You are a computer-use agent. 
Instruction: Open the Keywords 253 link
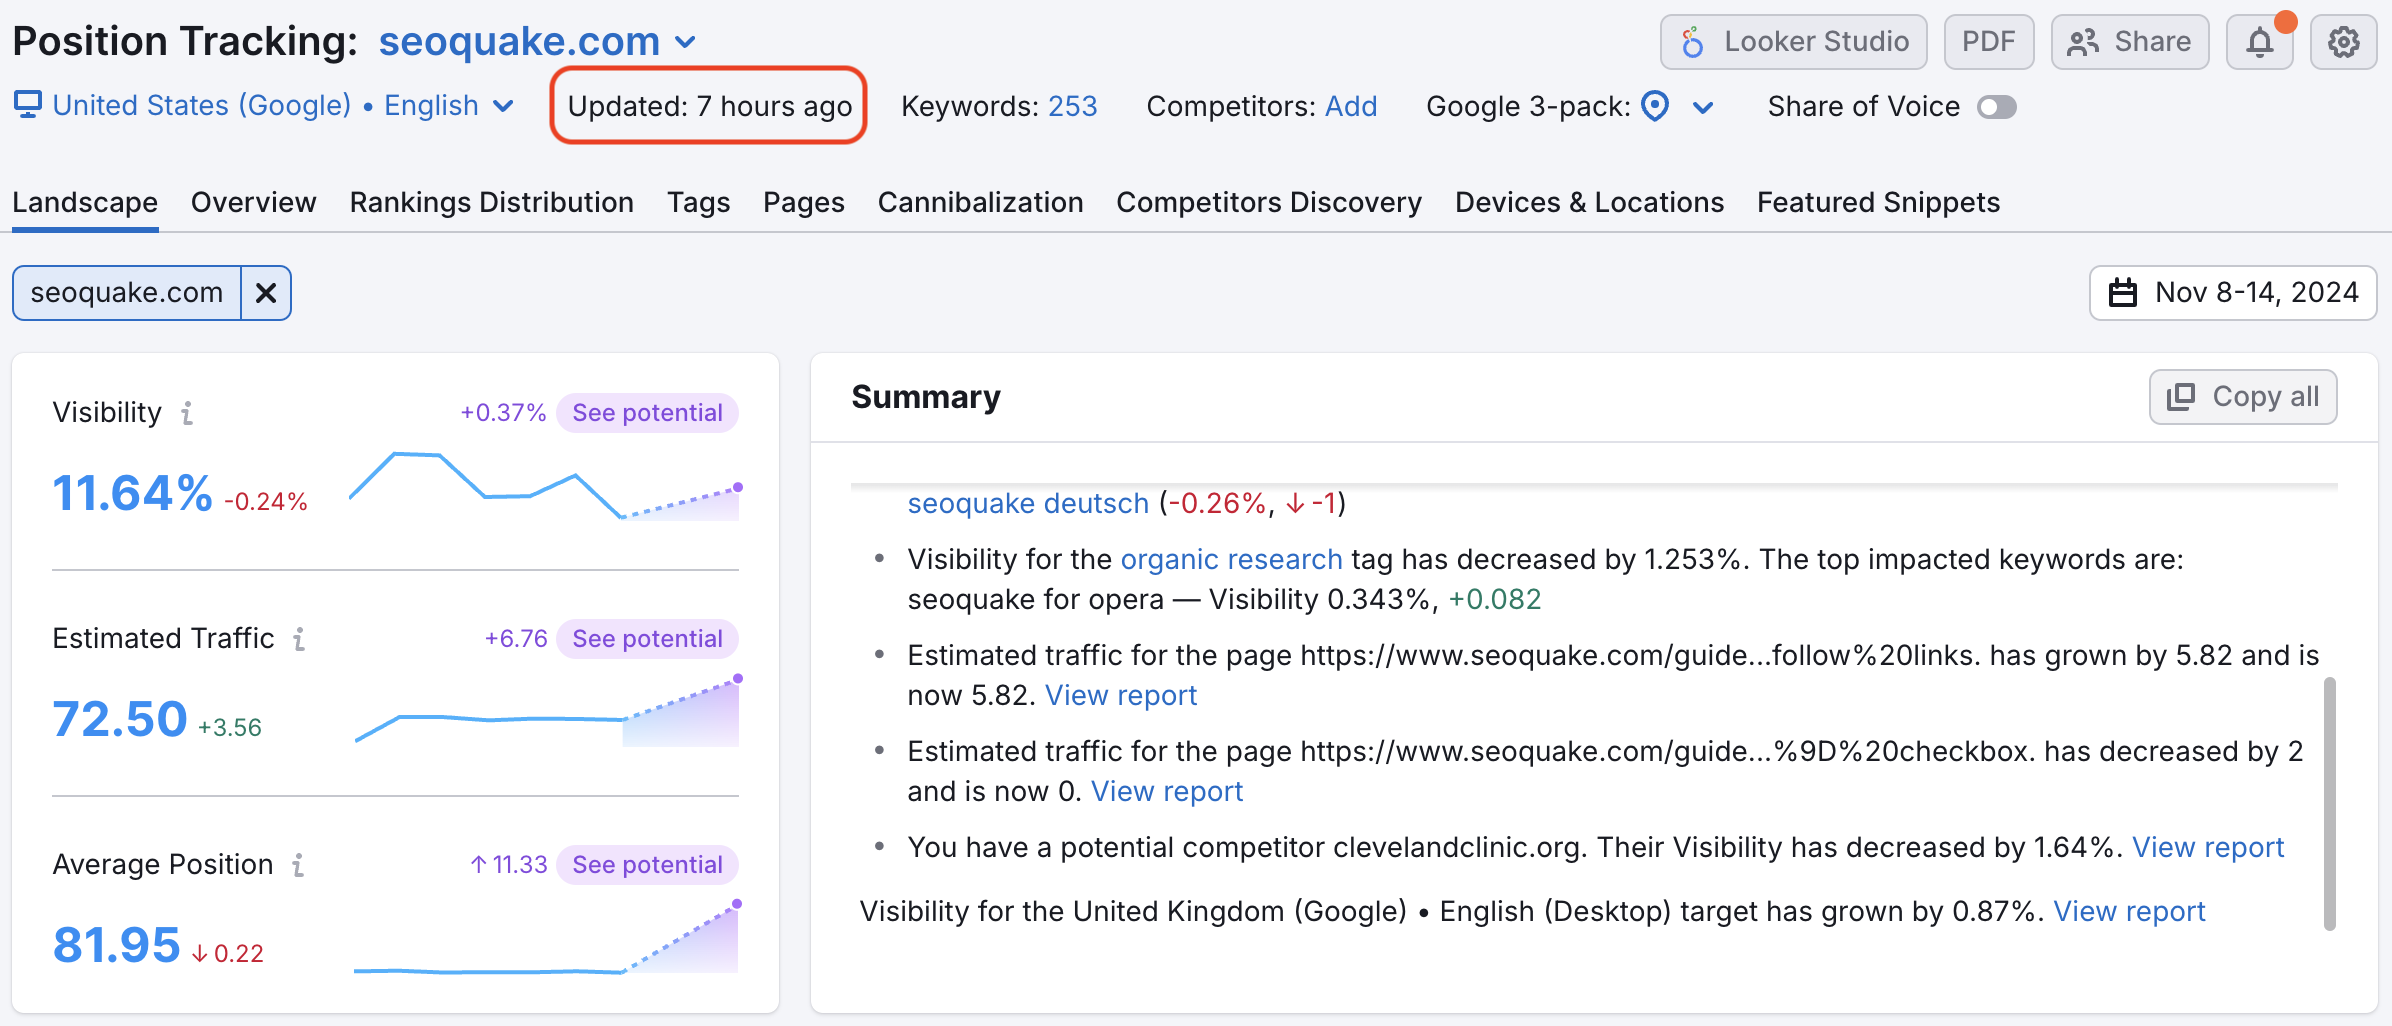pyautogui.click(x=1072, y=106)
